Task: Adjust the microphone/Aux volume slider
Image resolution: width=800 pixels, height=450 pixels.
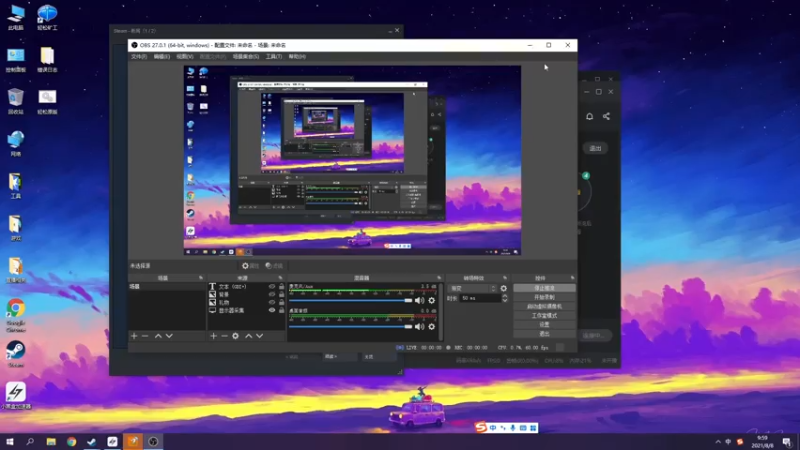Action: pyautogui.click(x=351, y=301)
